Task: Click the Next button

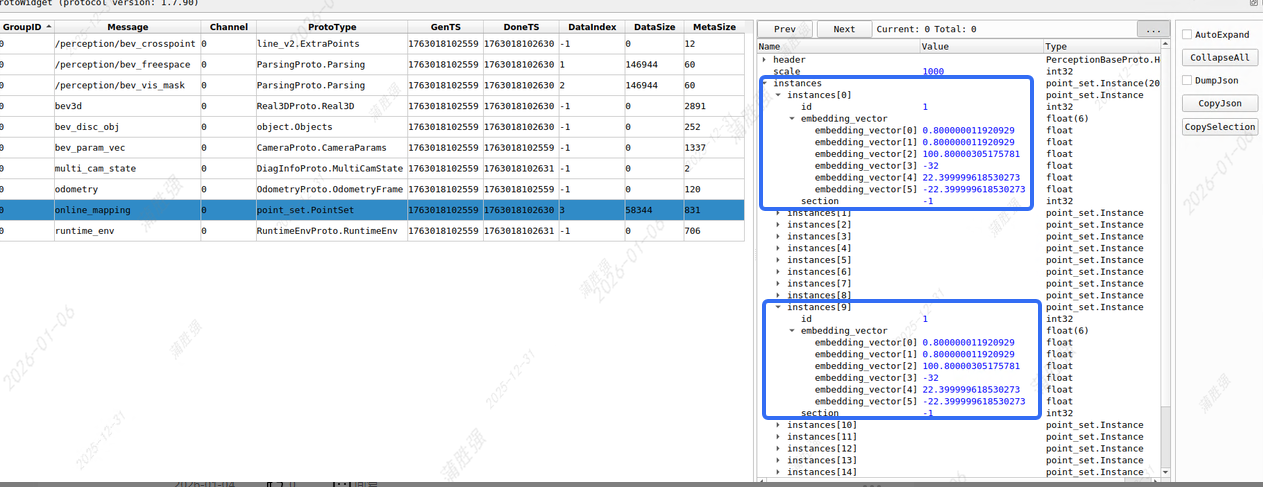Action: pyautogui.click(x=844, y=29)
